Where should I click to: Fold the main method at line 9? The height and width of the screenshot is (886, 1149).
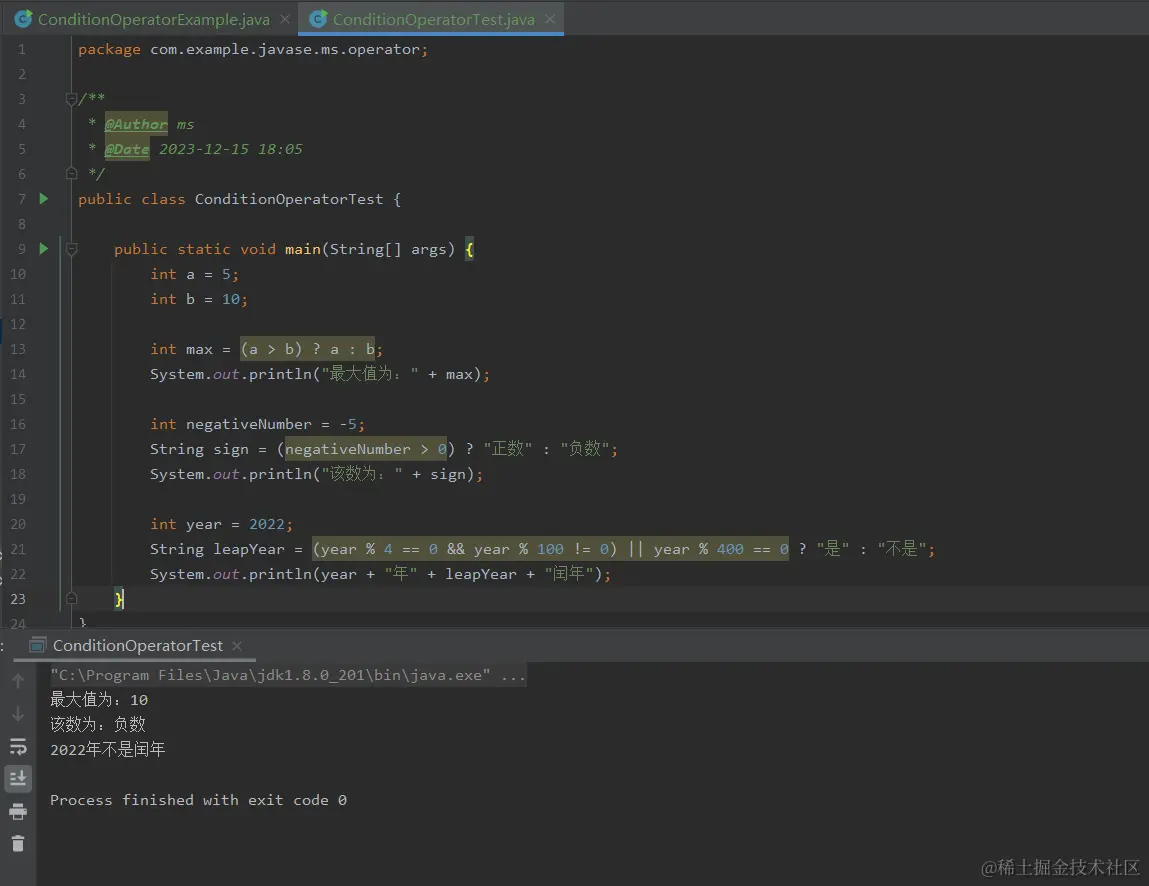(71, 249)
